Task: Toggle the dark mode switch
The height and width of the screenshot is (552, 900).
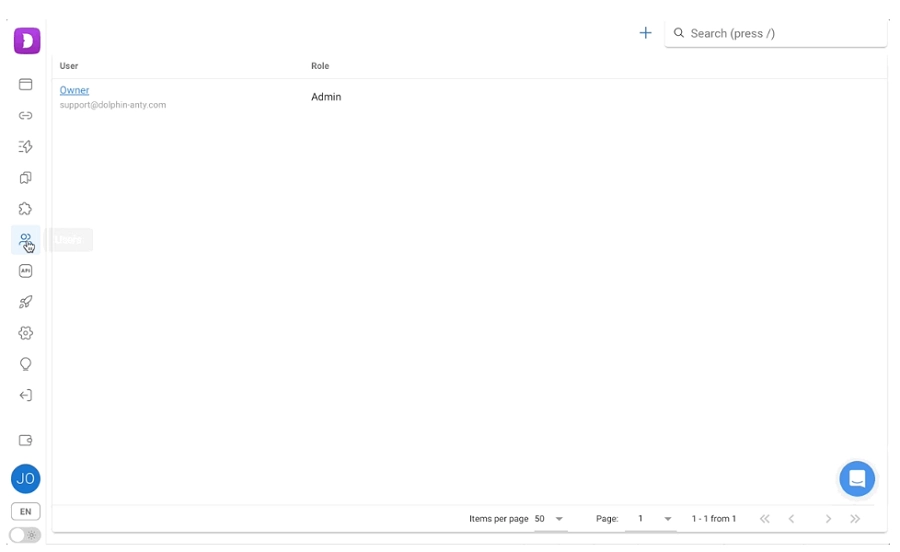Action: tap(25, 535)
